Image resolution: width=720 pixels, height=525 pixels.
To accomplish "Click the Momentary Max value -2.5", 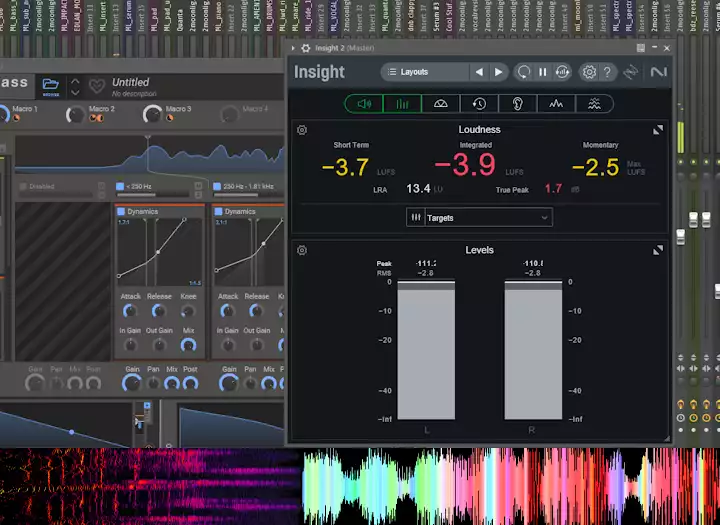I will [596, 167].
